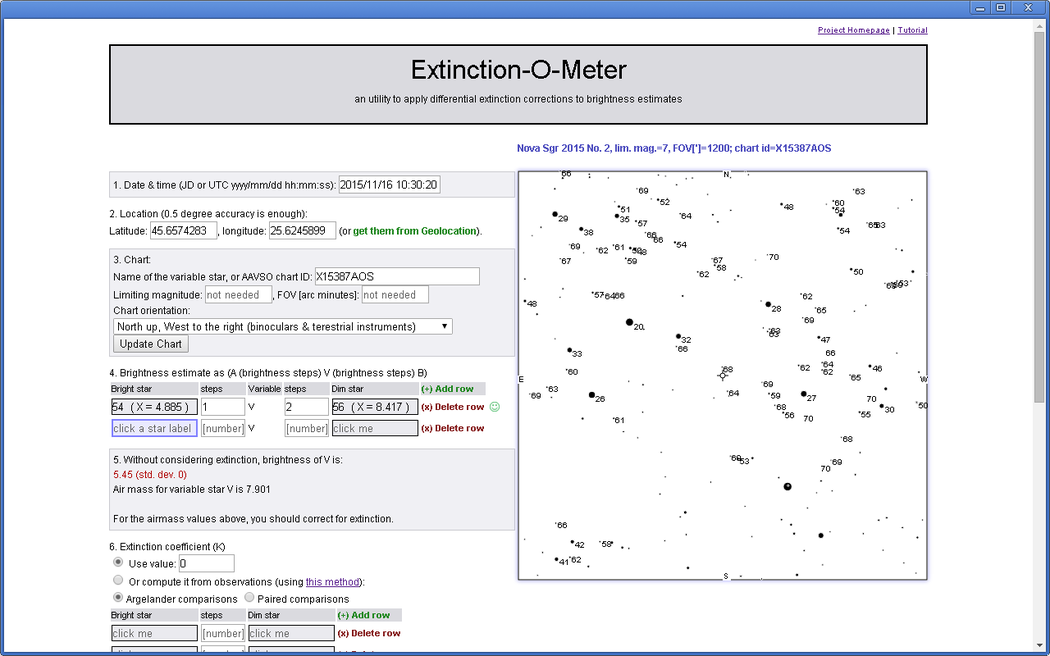Select the Use value radio button

118,563
